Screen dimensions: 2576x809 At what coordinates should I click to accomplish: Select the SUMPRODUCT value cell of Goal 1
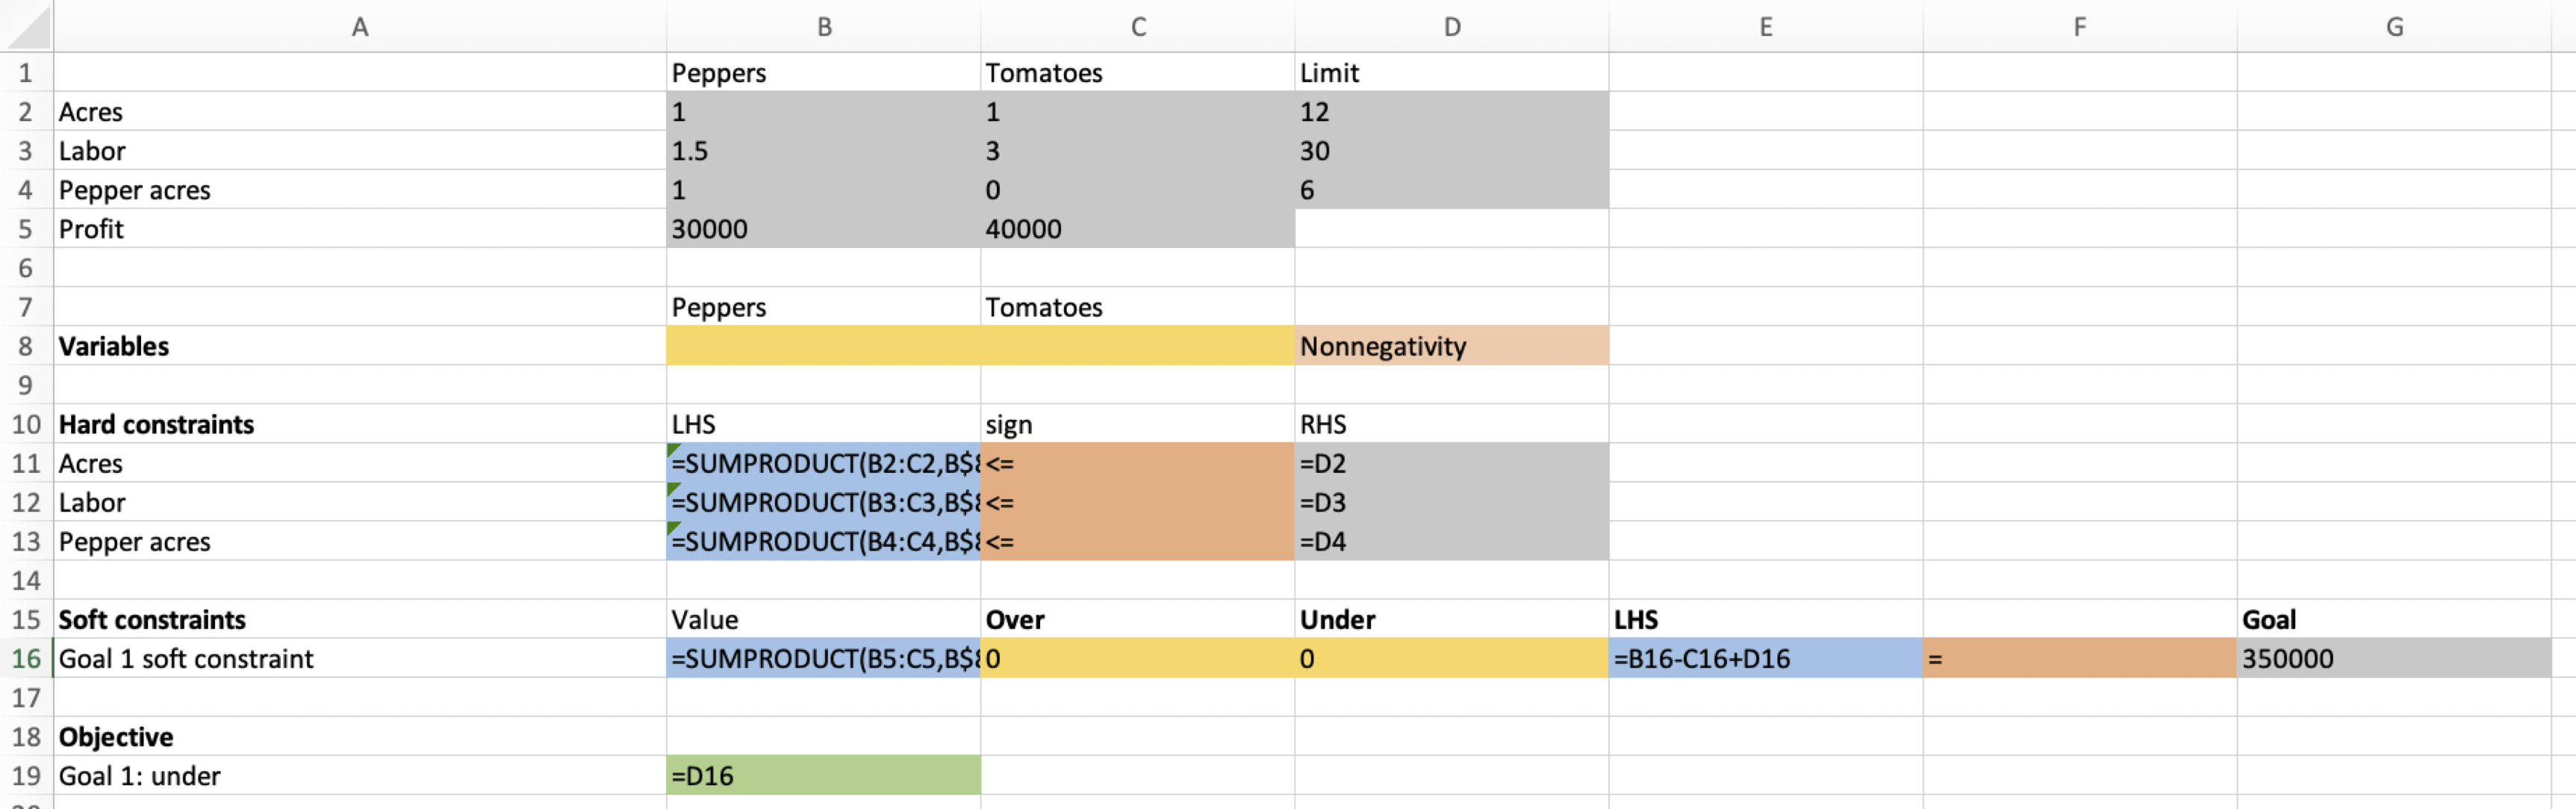click(x=823, y=658)
